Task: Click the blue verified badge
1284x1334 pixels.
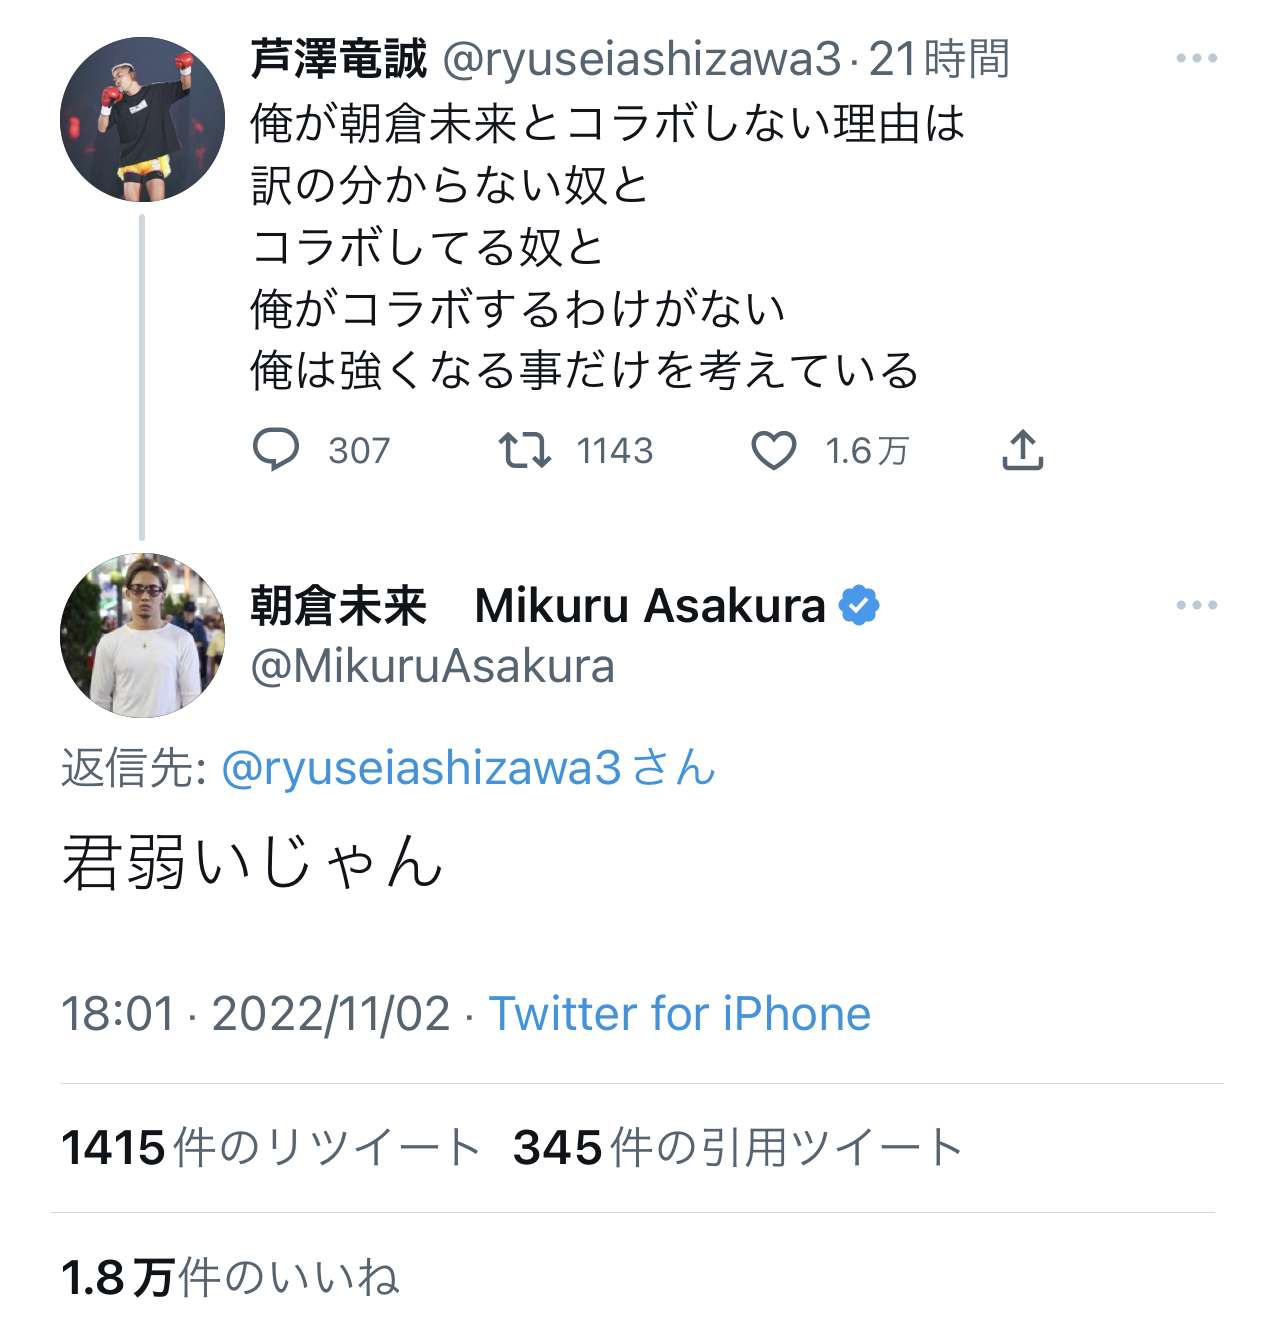Action: [x=859, y=605]
